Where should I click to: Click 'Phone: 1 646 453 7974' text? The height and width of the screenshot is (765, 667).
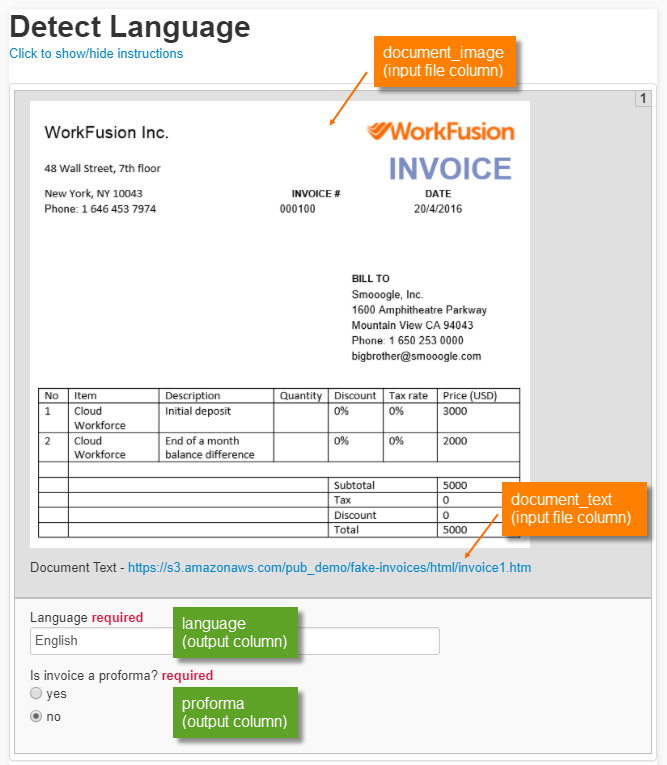point(100,209)
